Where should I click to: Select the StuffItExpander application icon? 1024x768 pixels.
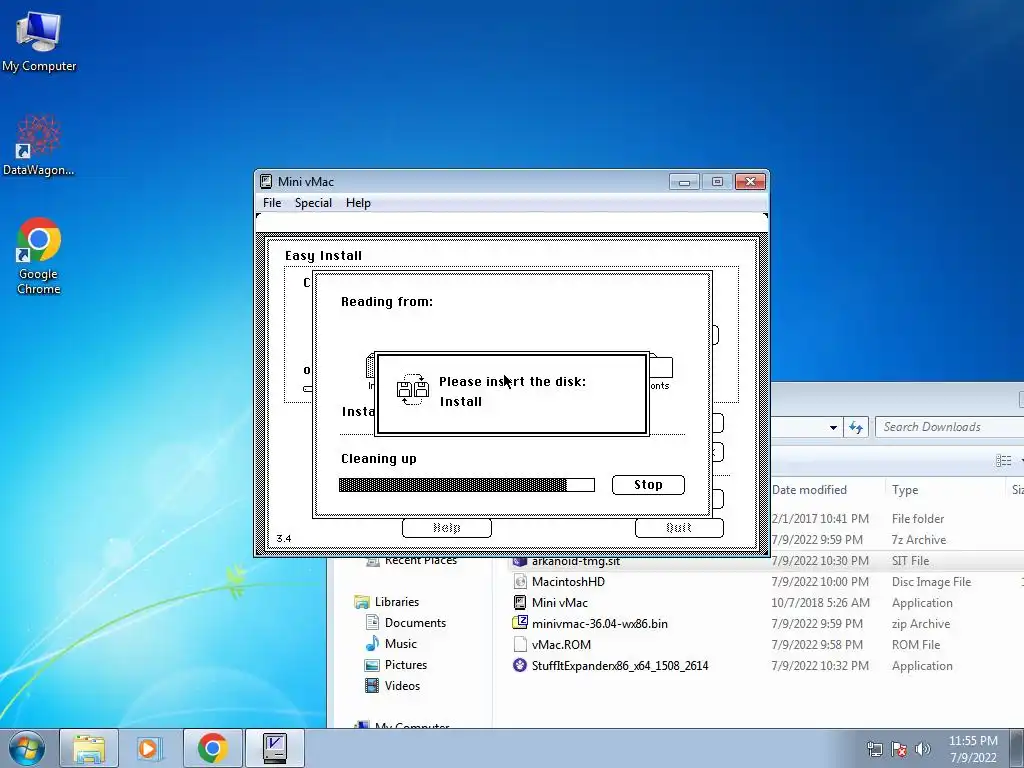click(x=520, y=665)
